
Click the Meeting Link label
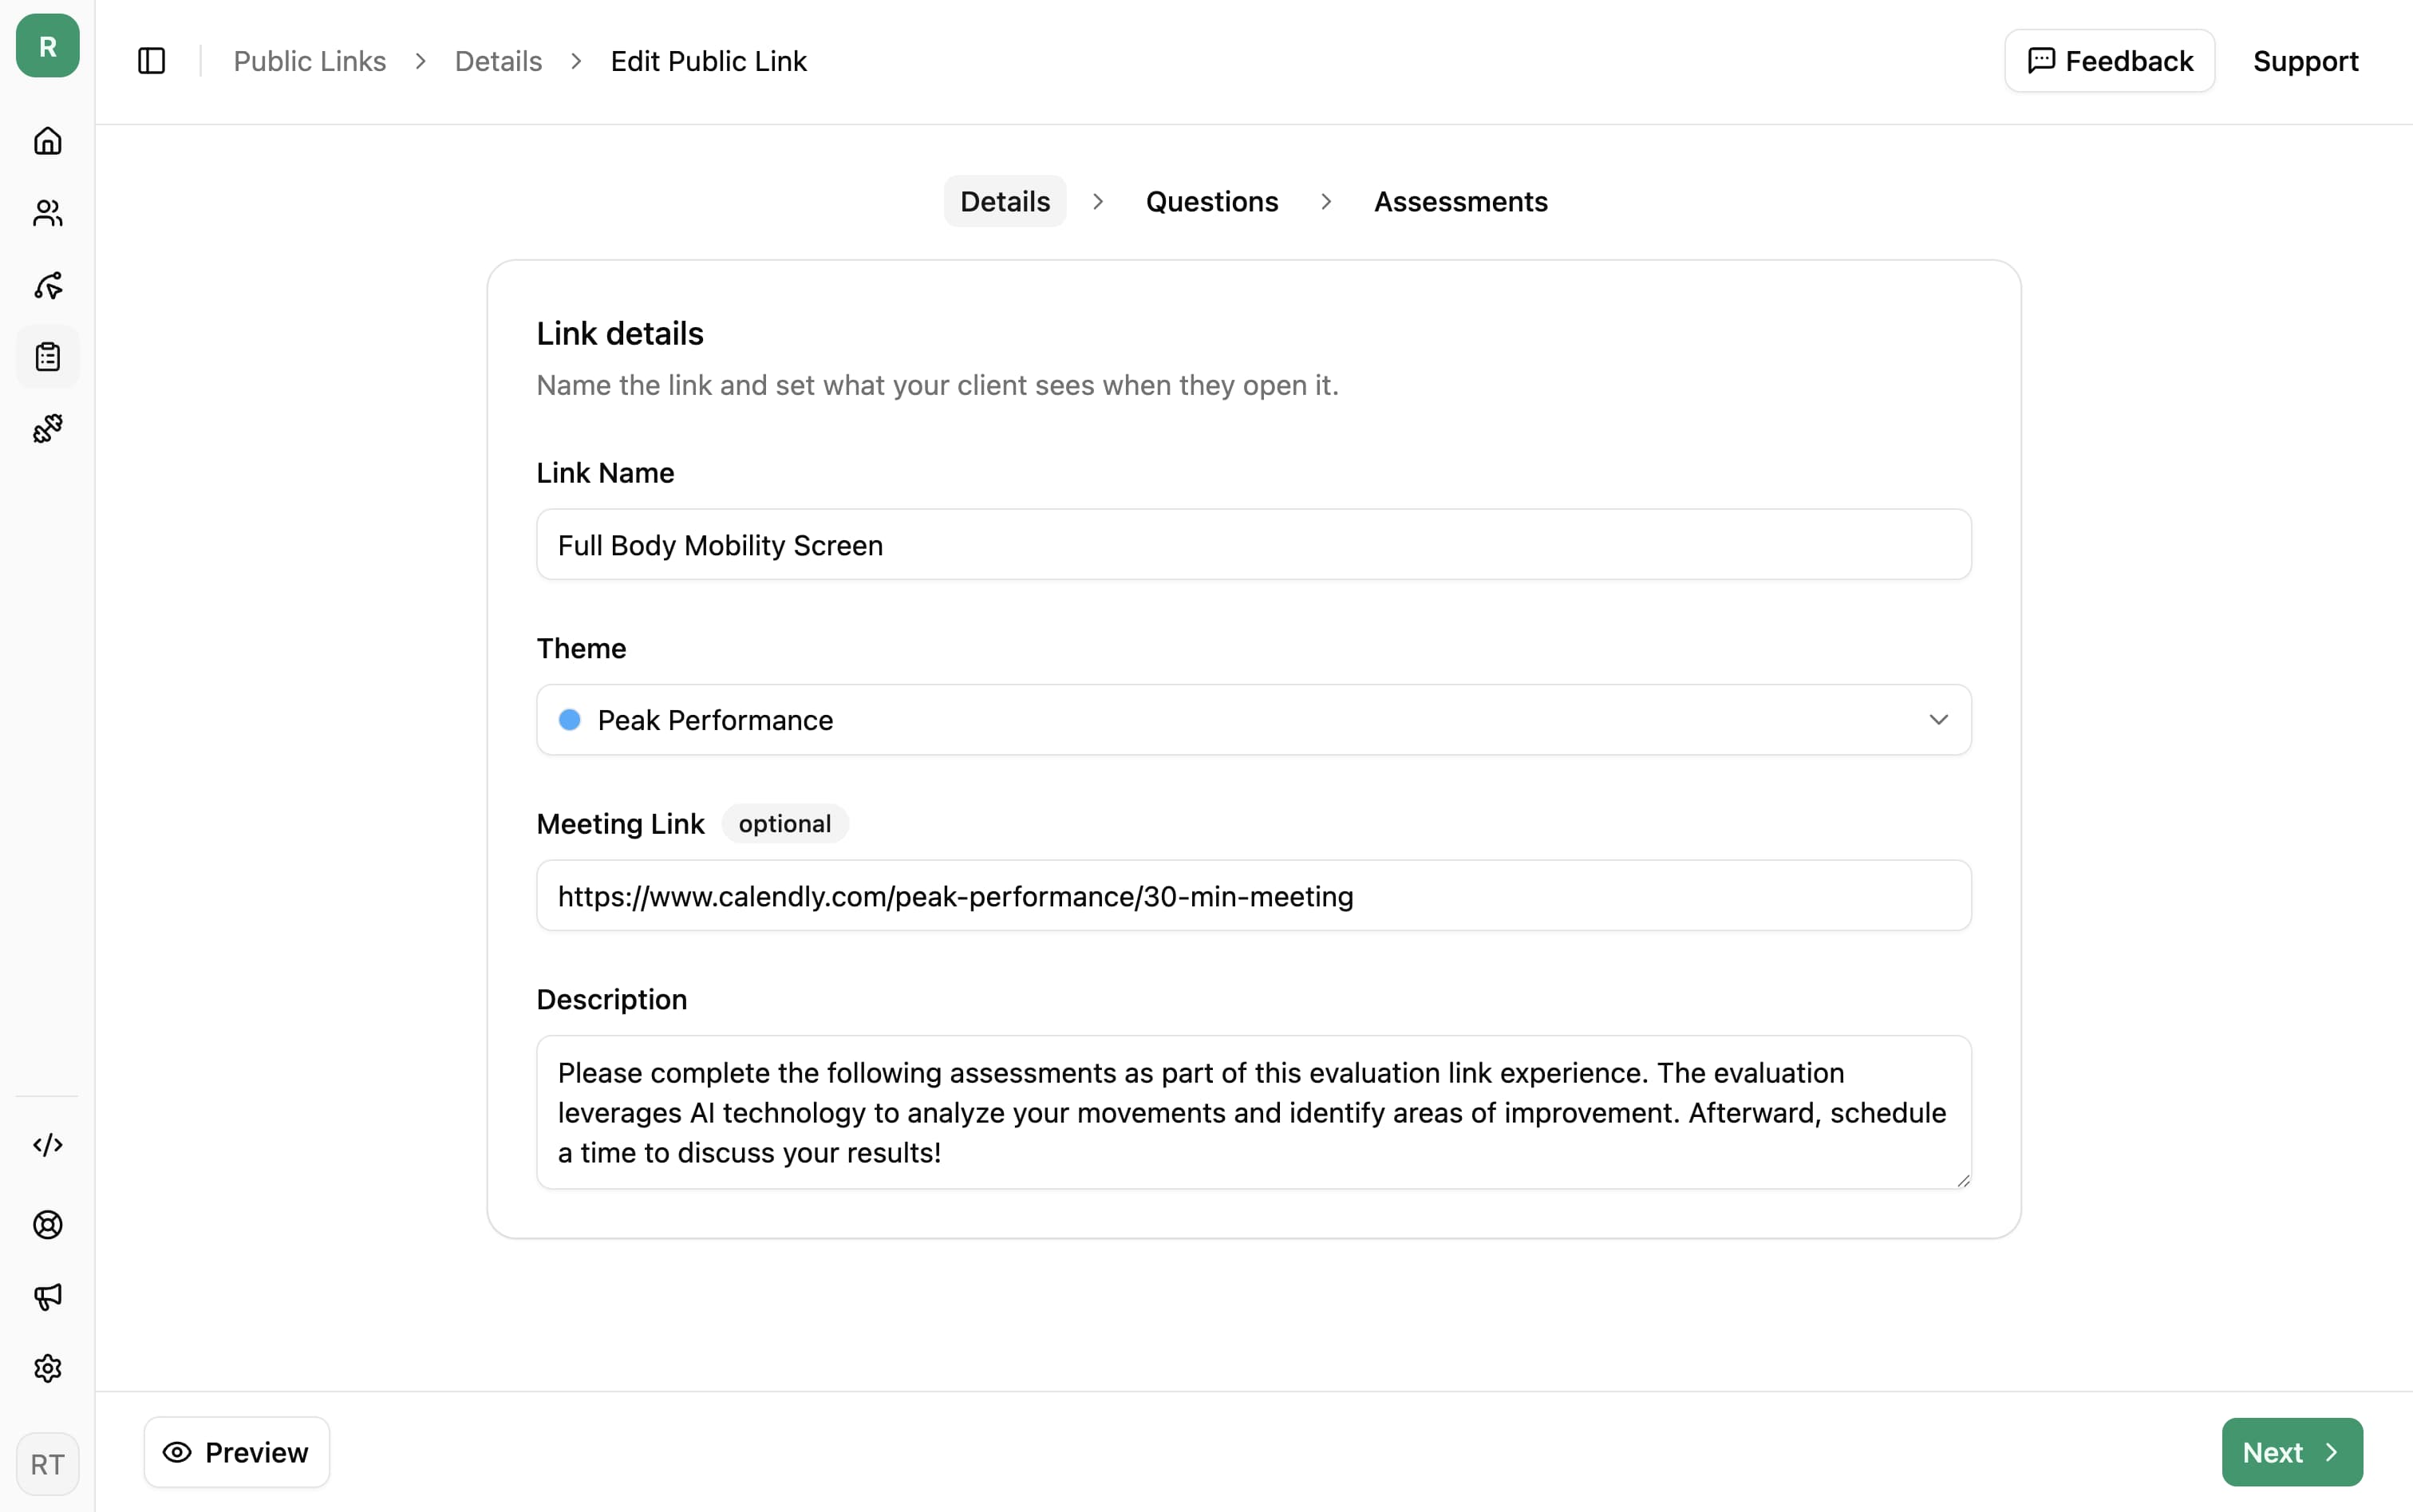pyautogui.click(x=620, y=824)
